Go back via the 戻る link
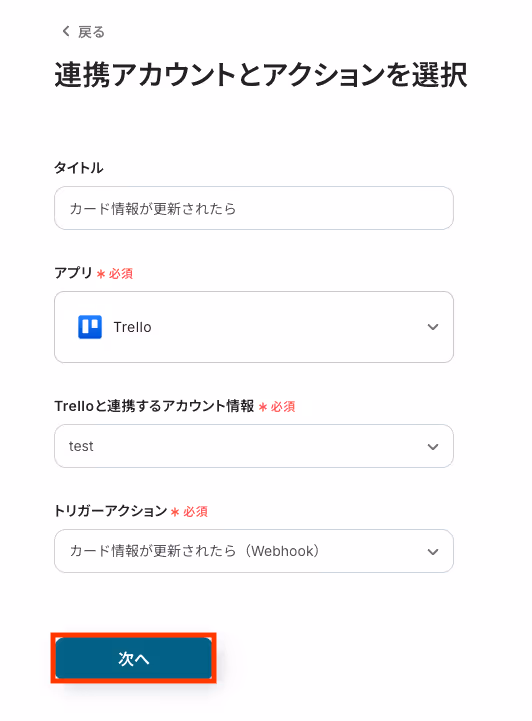The height and width of the screenshot is (721, 532). (x=83, y=32)
